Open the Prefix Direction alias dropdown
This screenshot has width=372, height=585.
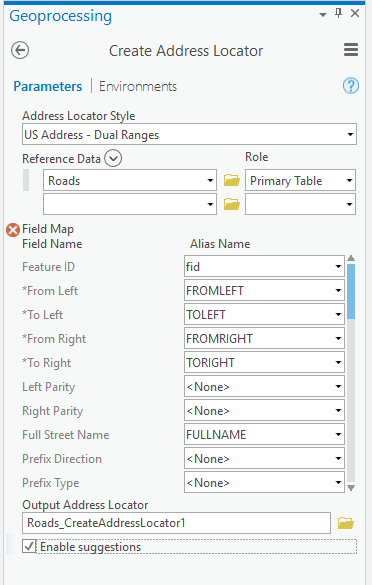[x=264, y=458]
